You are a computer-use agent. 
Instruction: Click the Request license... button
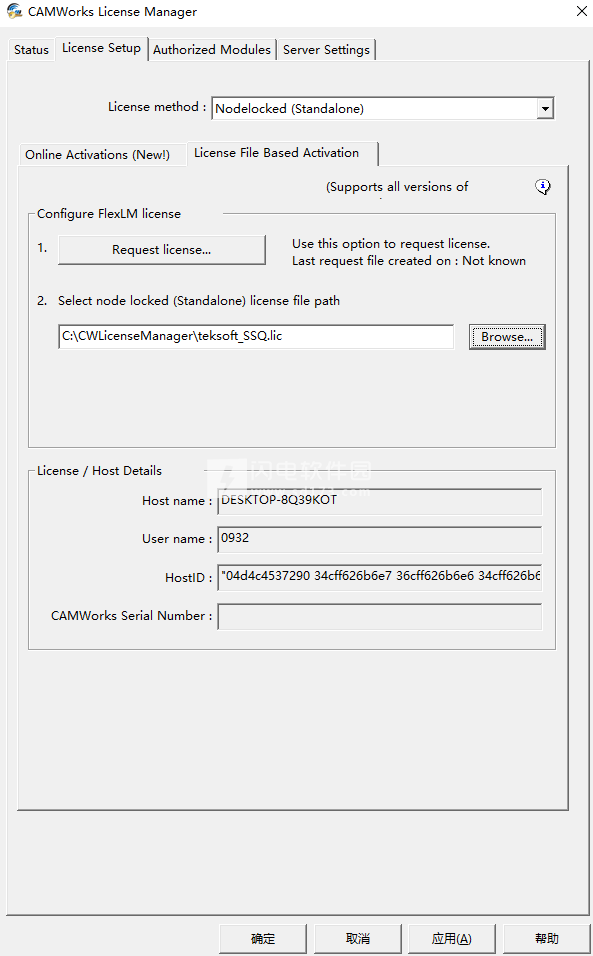(x=162, y=250)
